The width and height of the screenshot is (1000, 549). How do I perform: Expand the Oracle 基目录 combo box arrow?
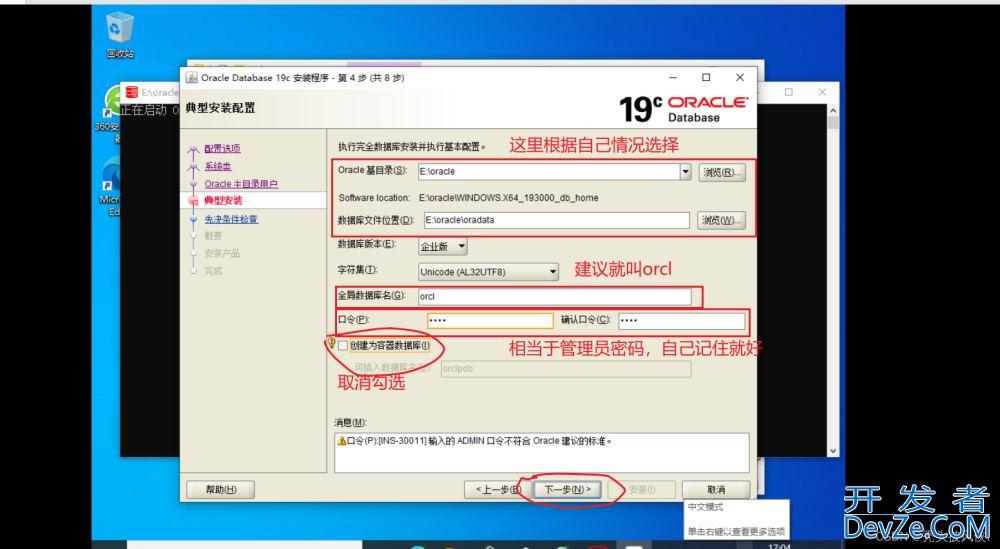coord(685,172)
